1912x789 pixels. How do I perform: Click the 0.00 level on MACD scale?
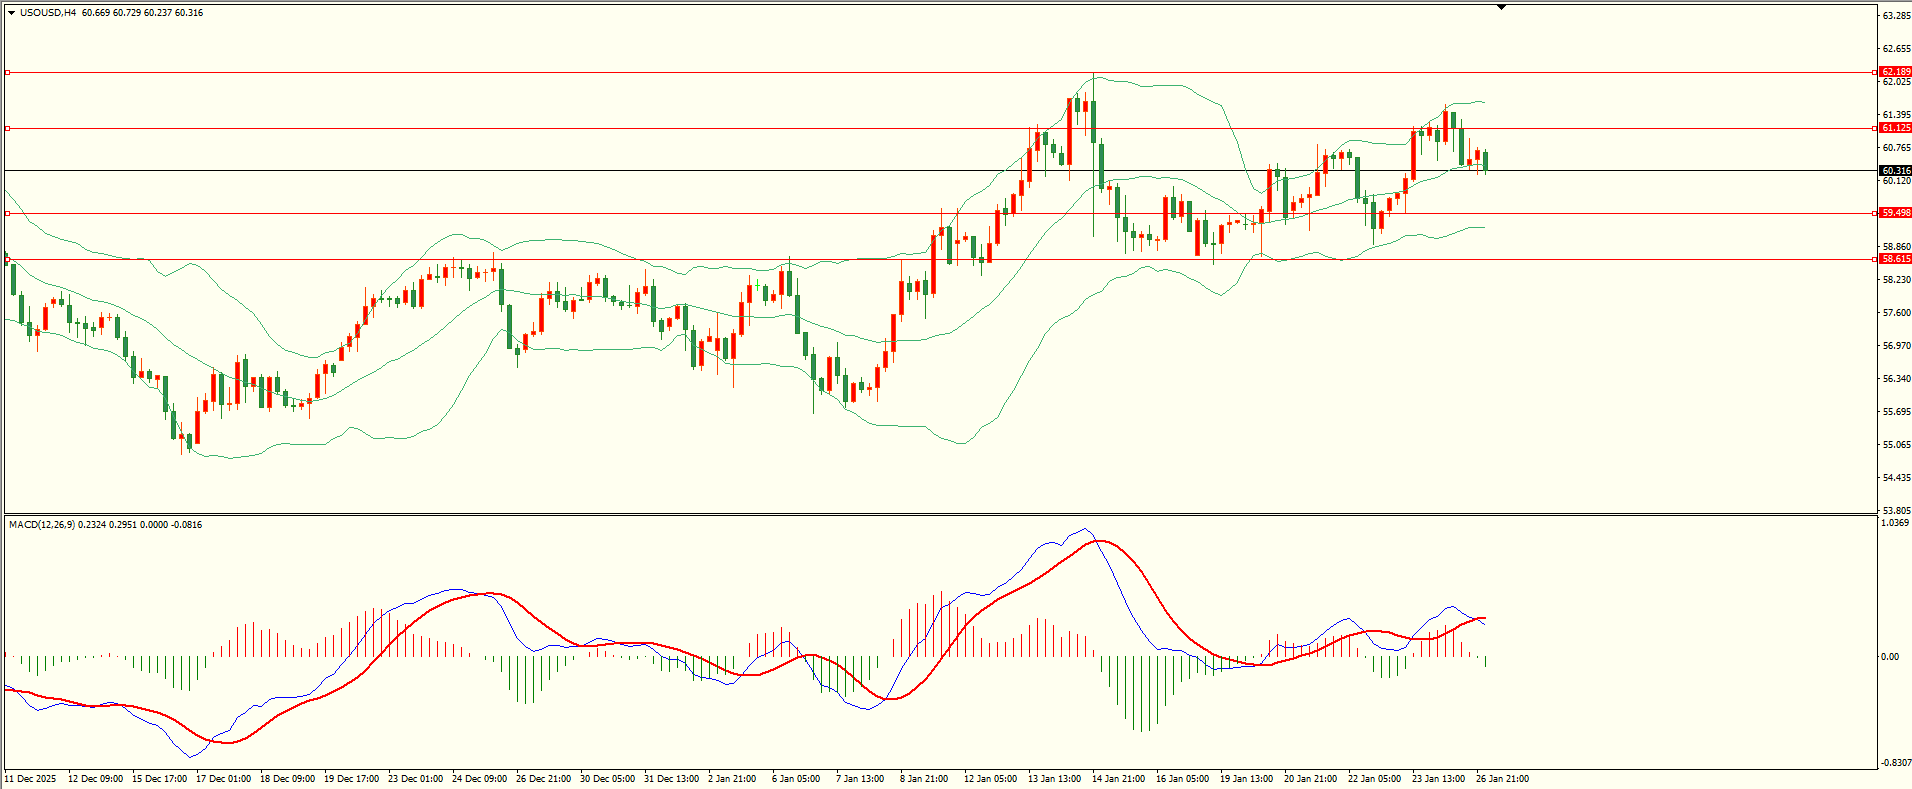click(x=1889, y=657)
